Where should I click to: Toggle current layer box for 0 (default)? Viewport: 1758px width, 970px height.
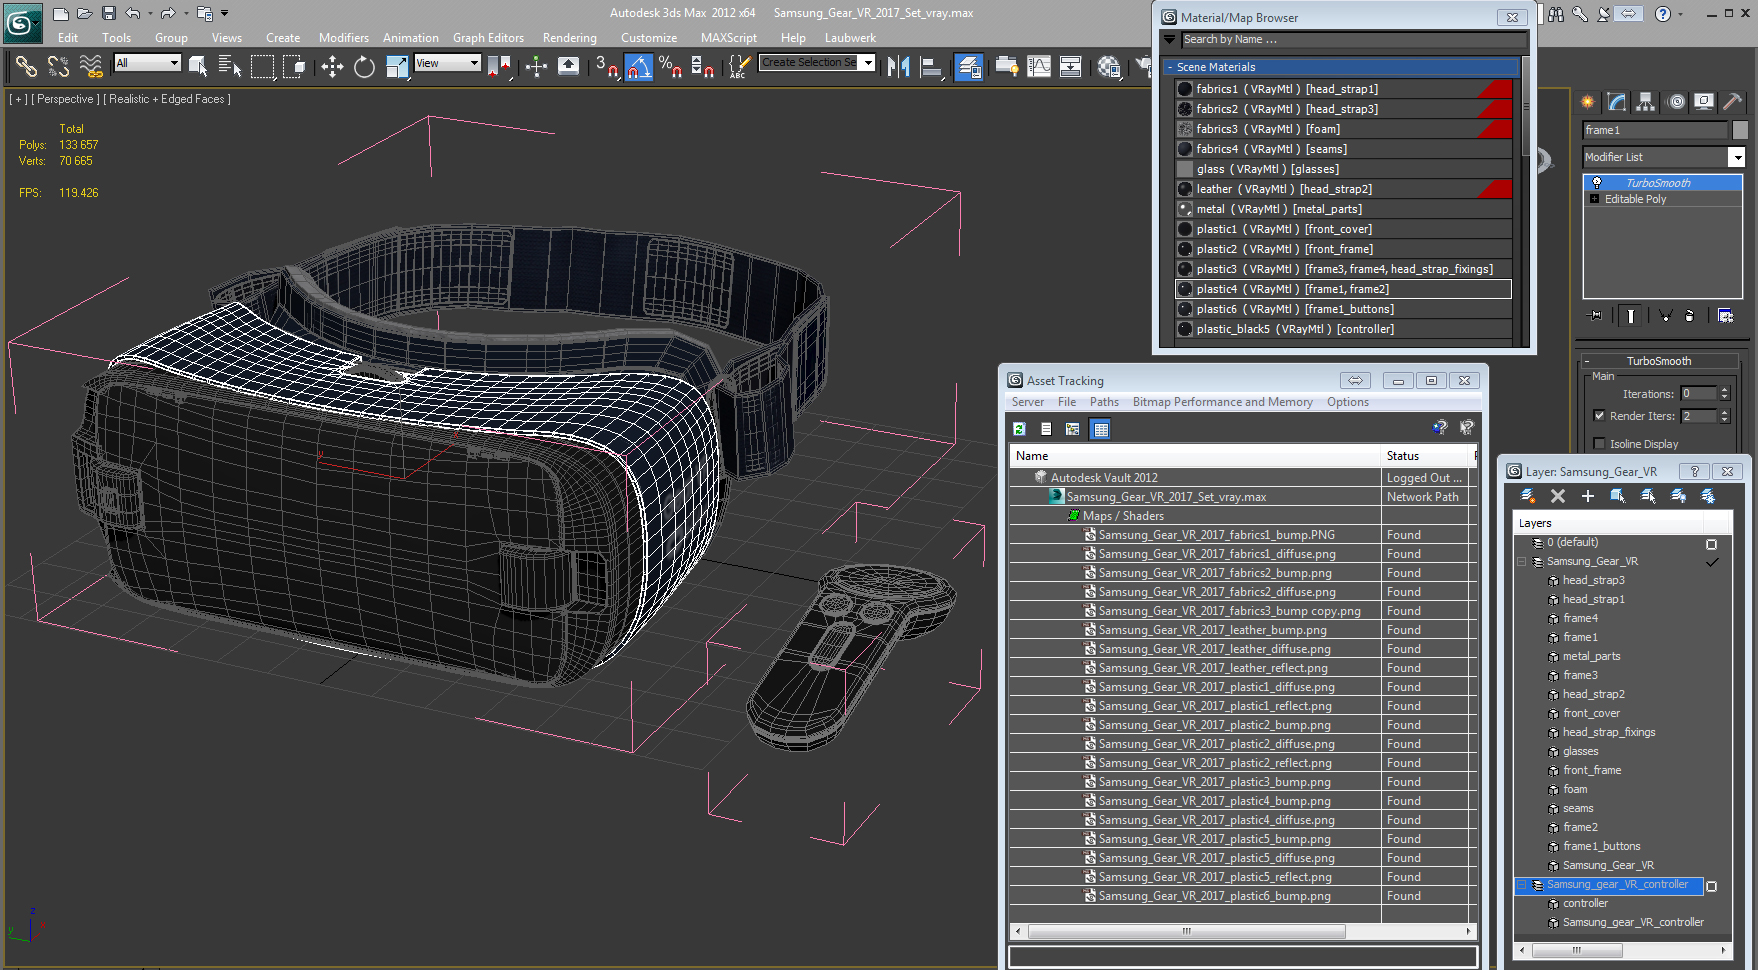tap(1711, 544)
